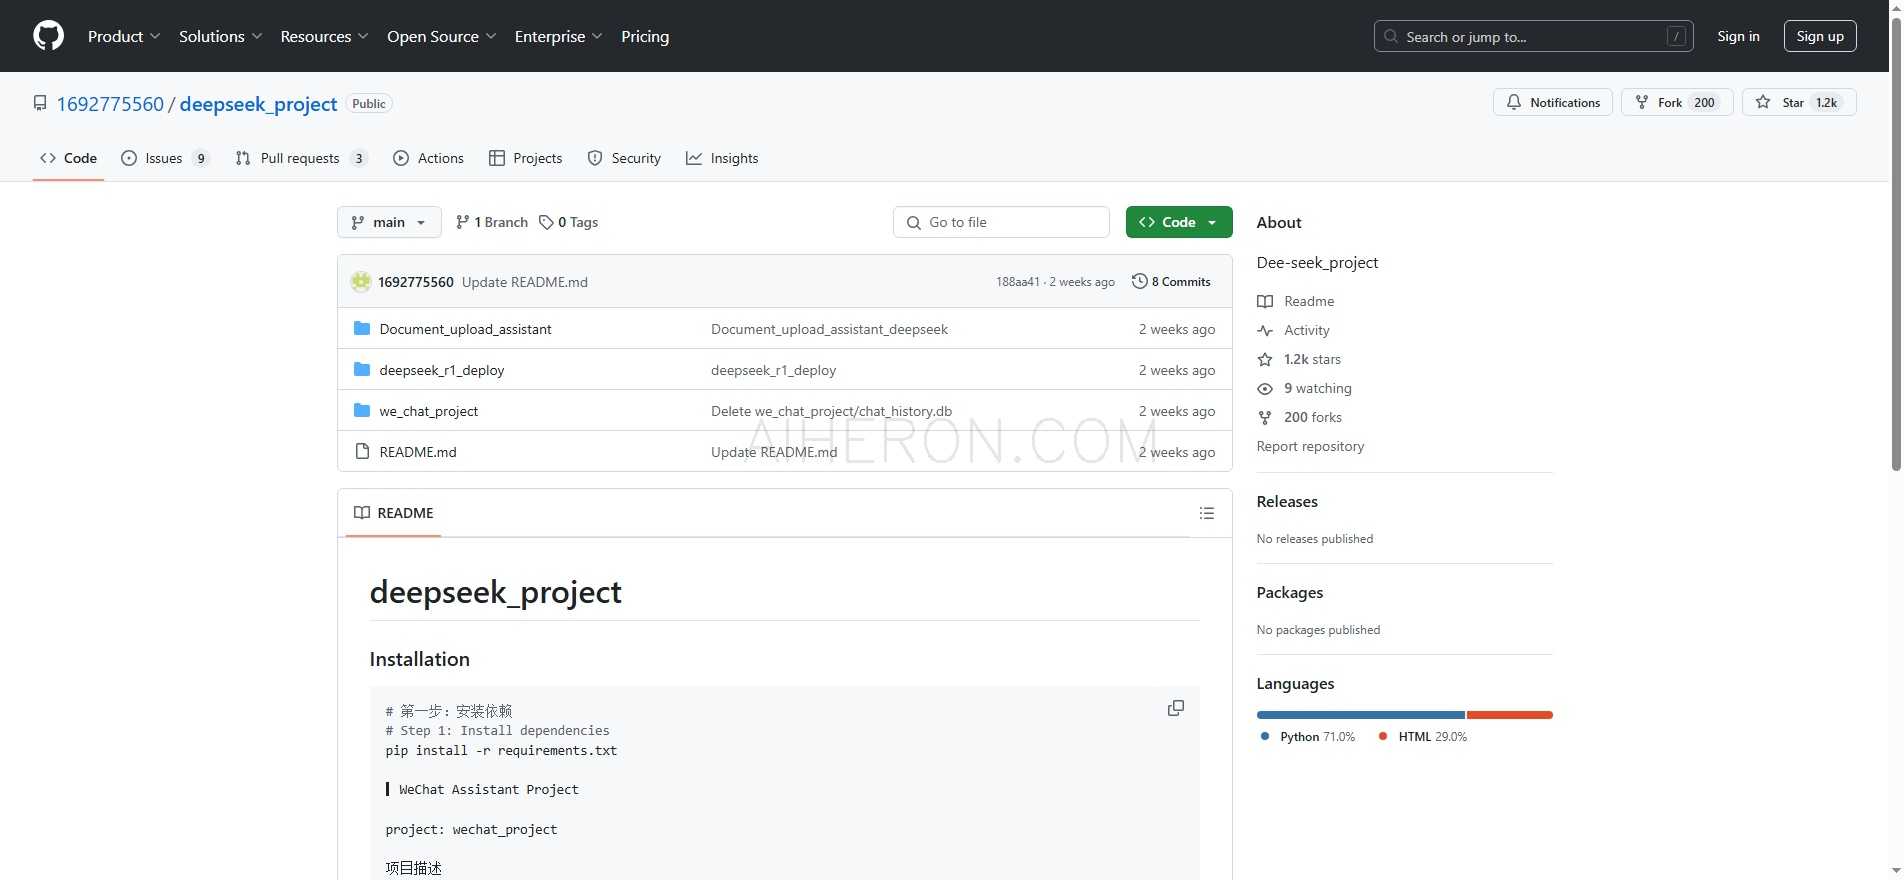The width and height of the screenshot is (1904, 880).
Task: View the 0 Tags list
Action: pos(568,222)
